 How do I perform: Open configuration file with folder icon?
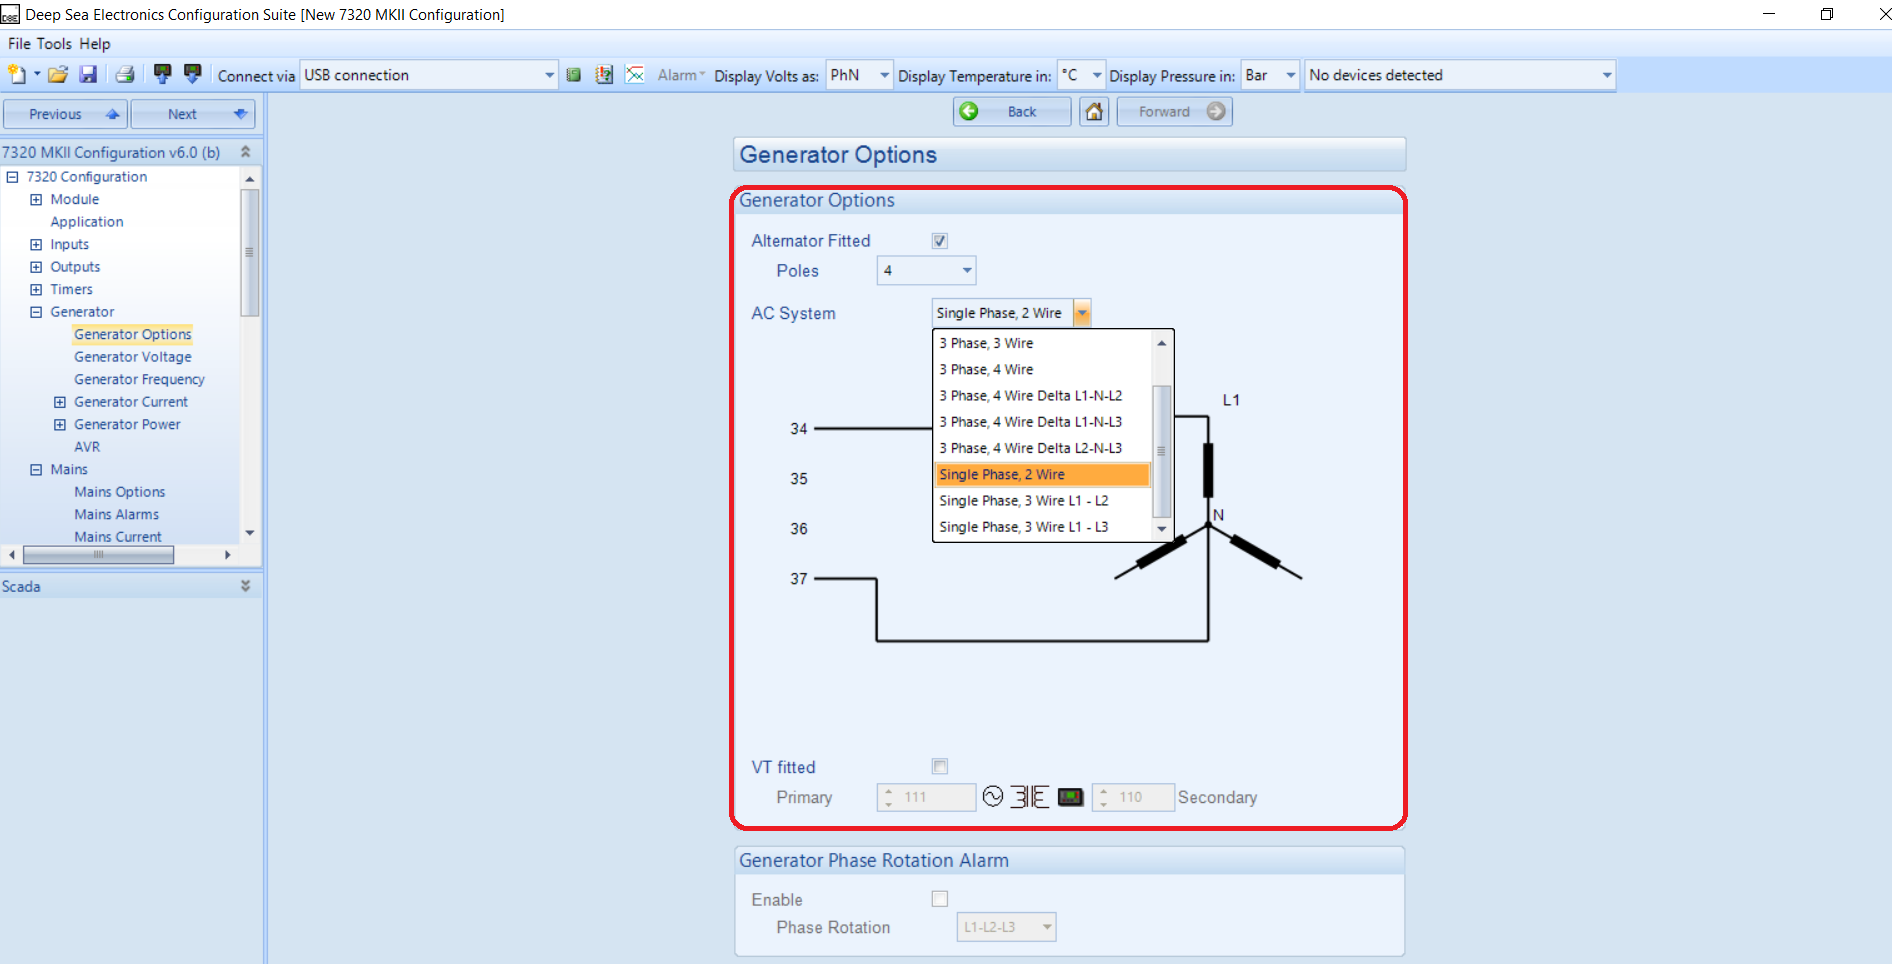(x=58, y=75)
